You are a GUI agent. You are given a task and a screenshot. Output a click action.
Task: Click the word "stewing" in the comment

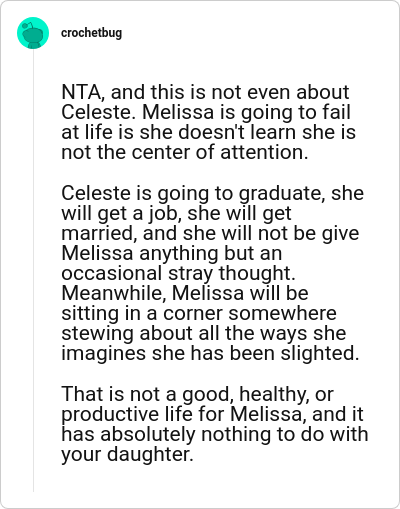(98, 333)
